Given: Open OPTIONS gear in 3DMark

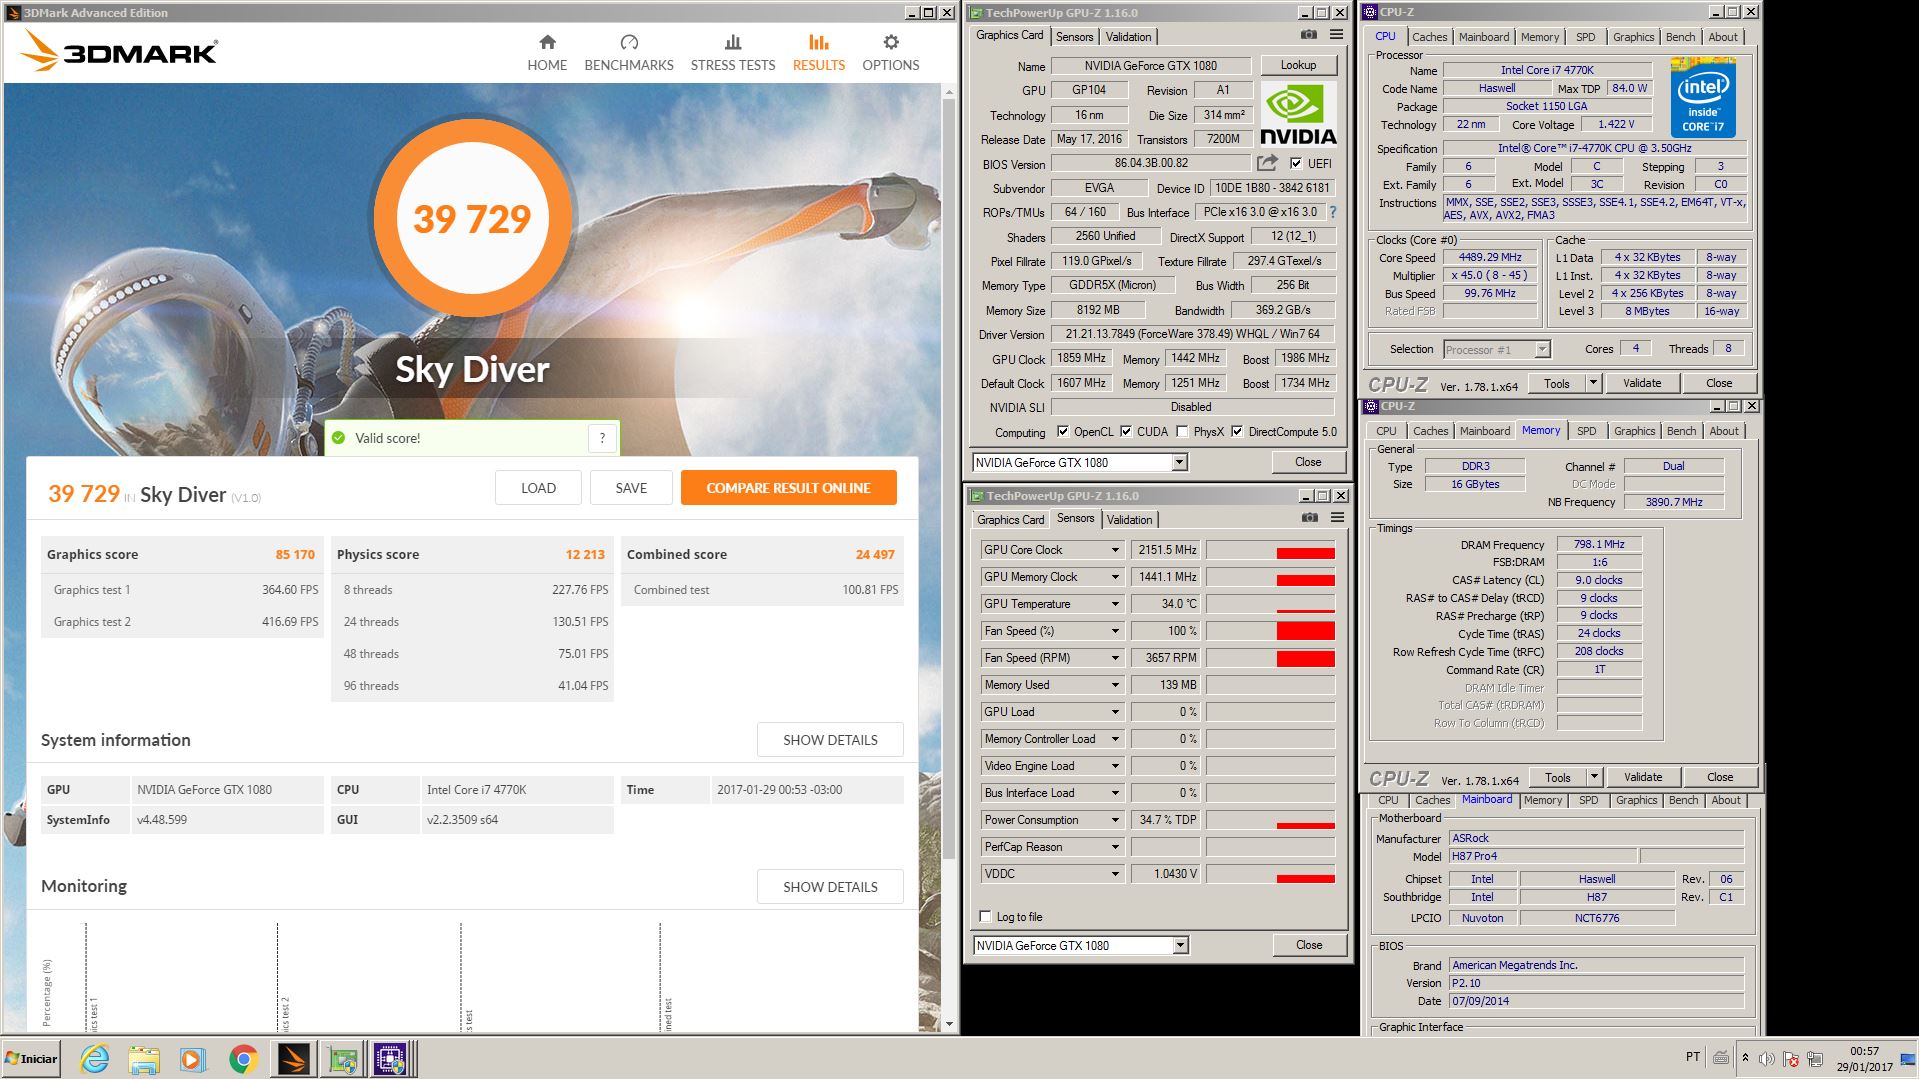Looking at the screenshot, I should pos(891,53).
